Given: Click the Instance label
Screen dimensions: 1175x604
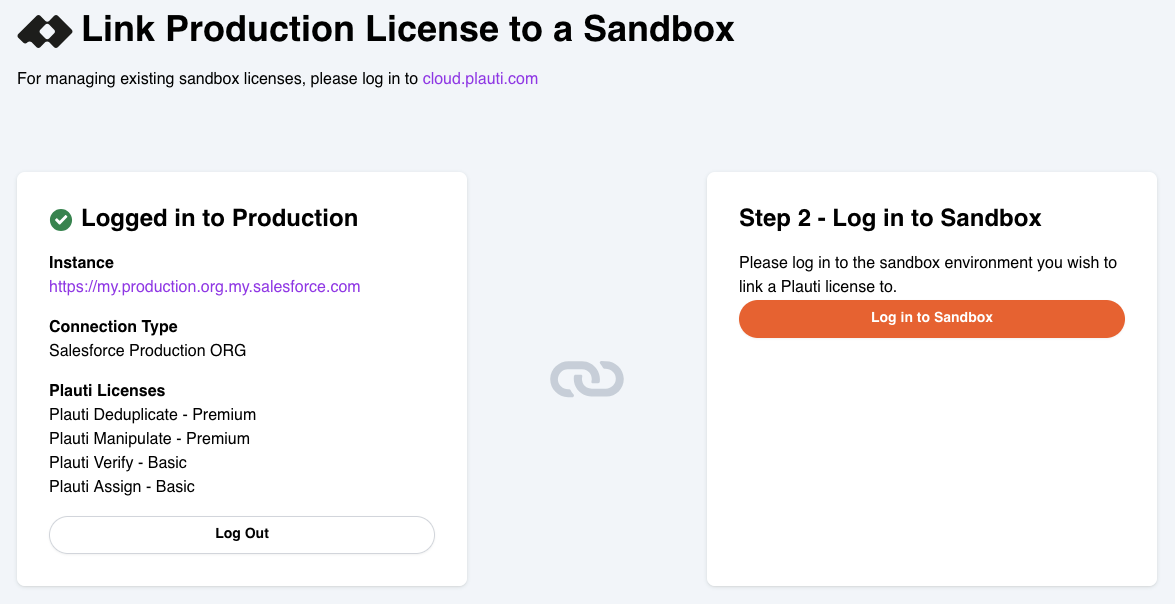Looking at the screenshot, I should click(x=82, y=262).
